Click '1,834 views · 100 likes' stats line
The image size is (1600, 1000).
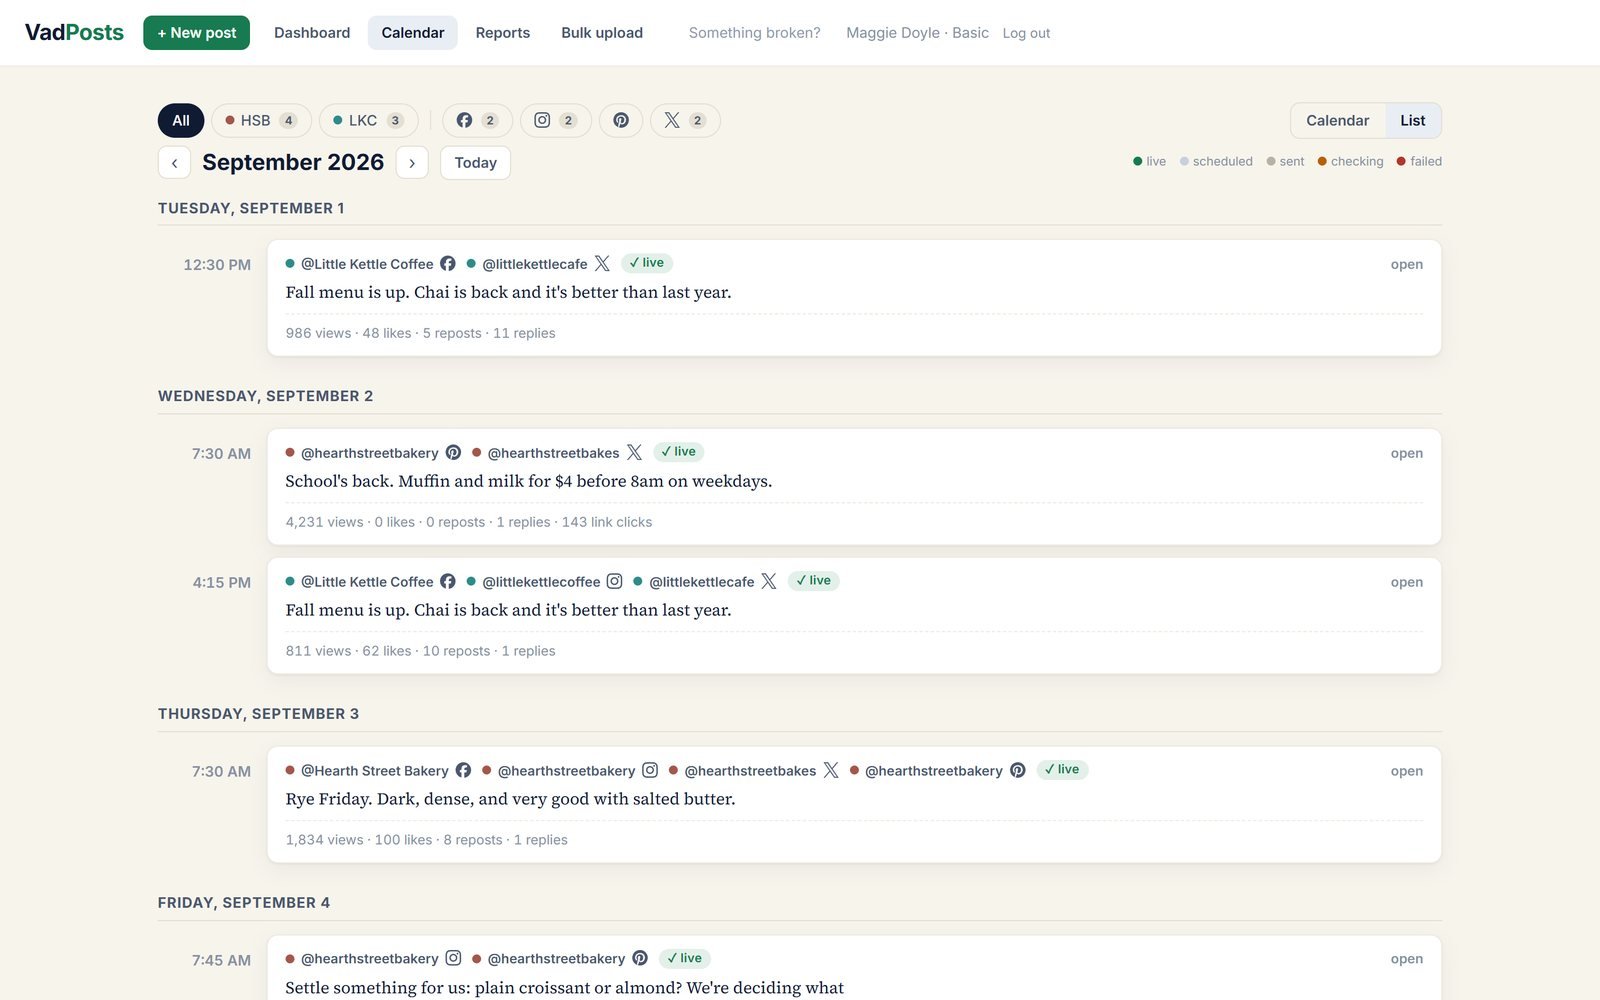pos(426,841)
